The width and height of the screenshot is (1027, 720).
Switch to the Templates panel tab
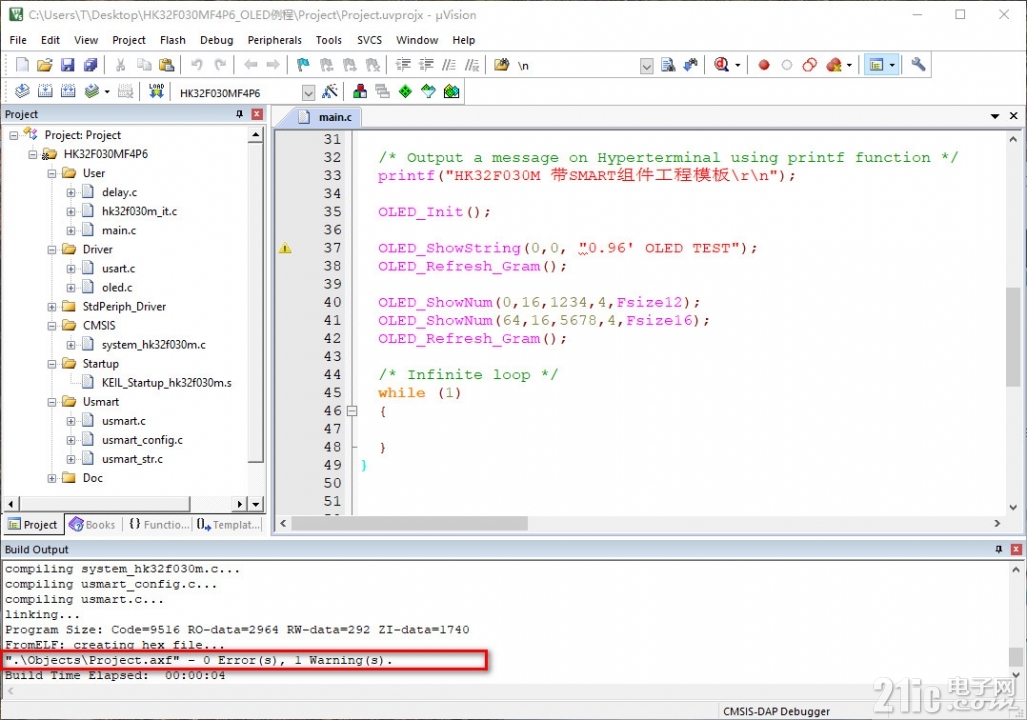point(229,525)
